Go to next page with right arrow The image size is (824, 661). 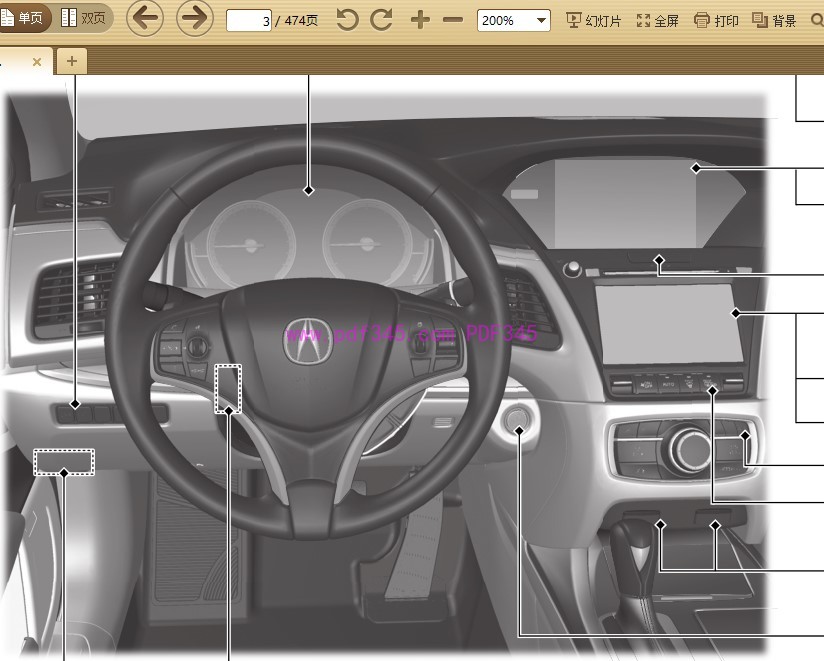194,18
